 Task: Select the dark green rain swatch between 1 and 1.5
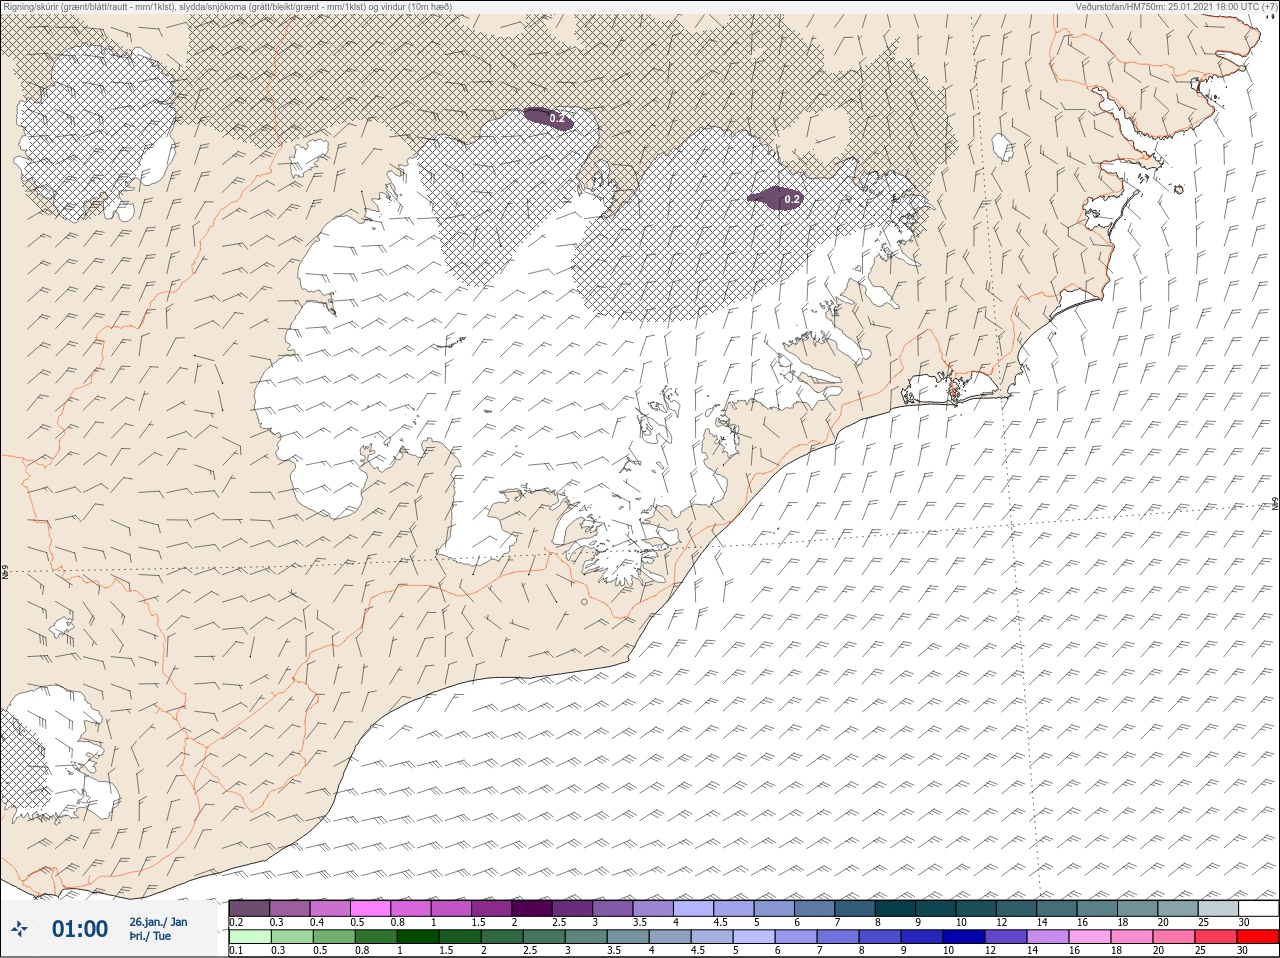pos(418,937)
